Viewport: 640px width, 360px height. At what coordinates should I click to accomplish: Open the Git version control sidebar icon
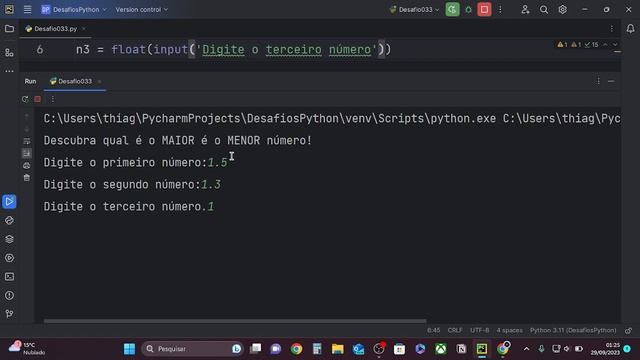pyautogui.click(x=9, y=313)
